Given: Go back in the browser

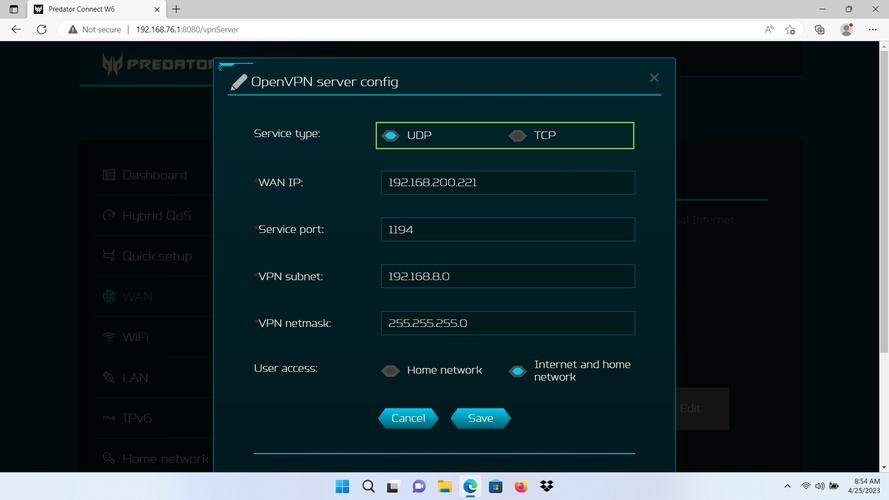Looking at the screenshot, I should [x=16, y=29].
